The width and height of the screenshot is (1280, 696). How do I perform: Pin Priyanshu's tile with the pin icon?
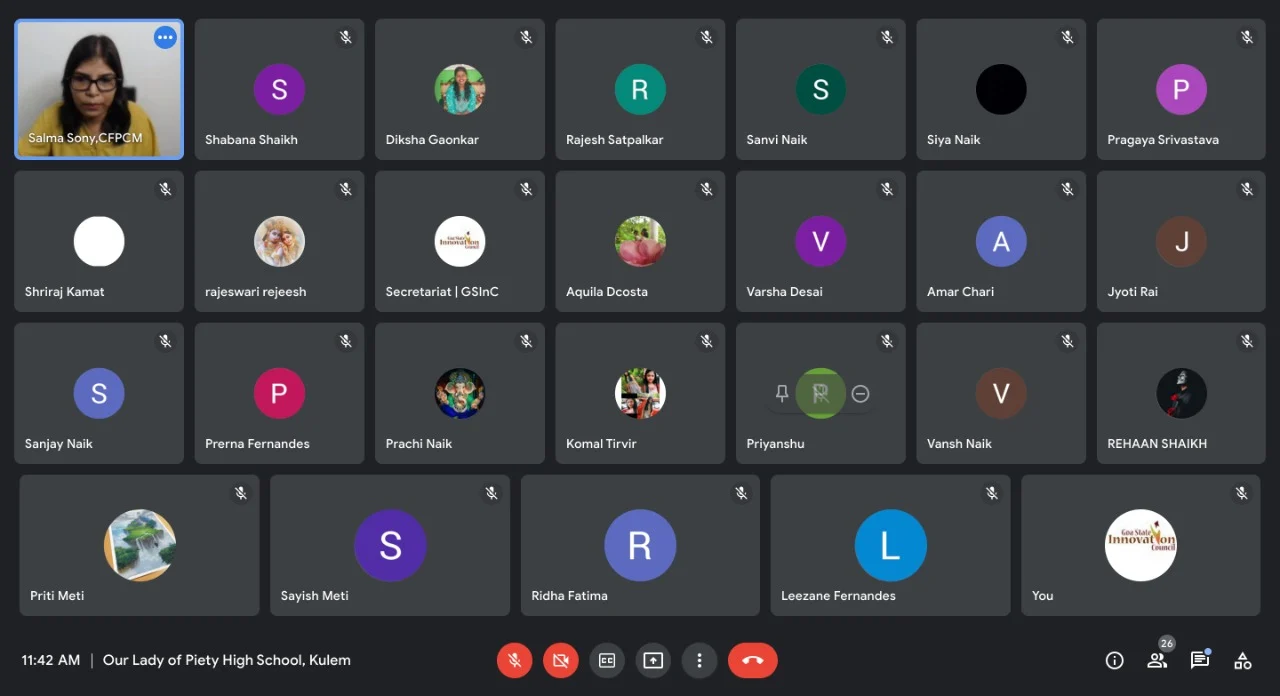[x=782, y=394]
